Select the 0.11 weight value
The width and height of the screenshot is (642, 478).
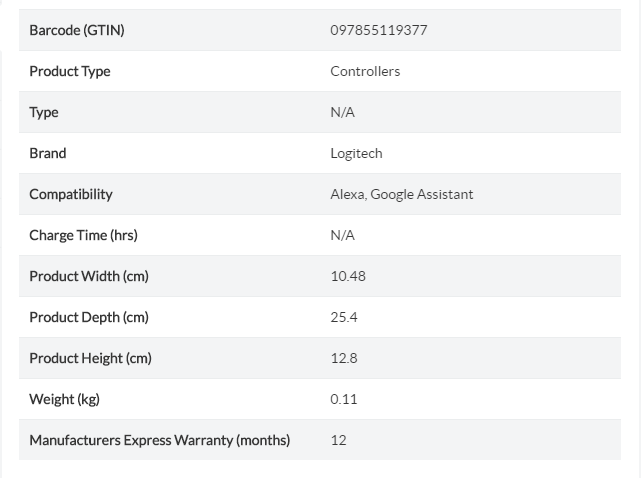344,399
